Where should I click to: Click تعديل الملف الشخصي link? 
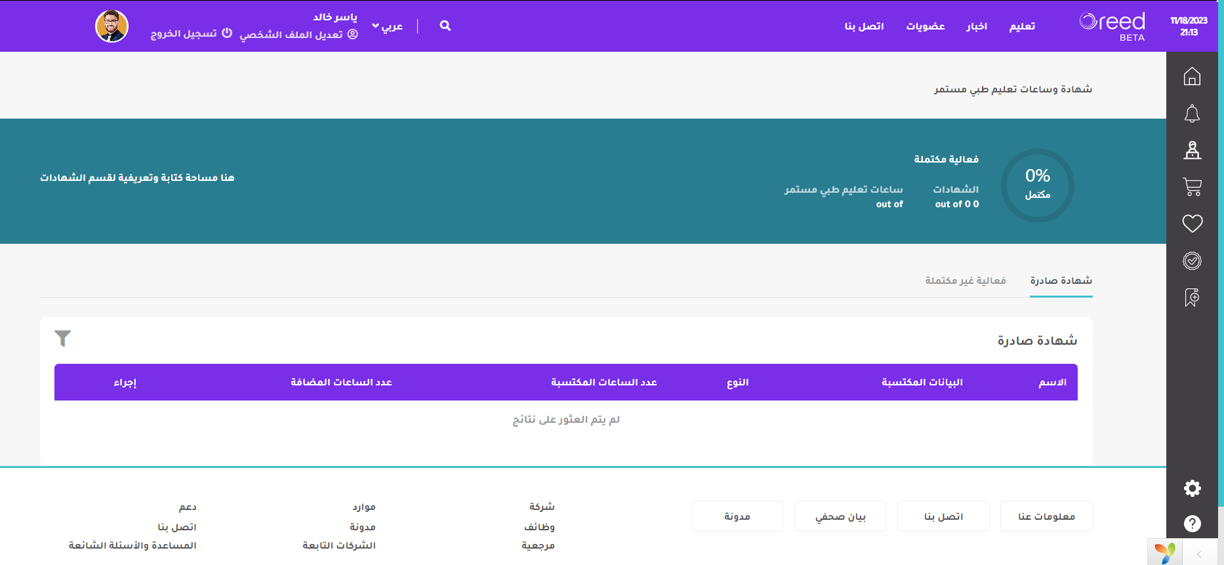[x=299, y=34]
